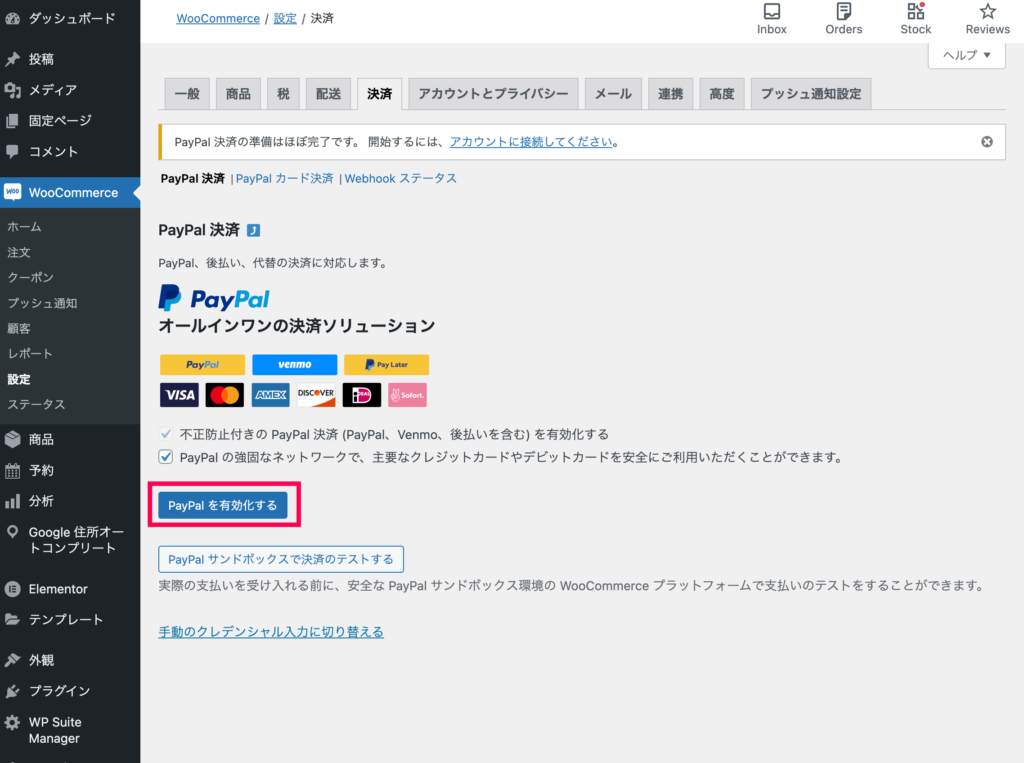Click the 外観 paintbrush icon
The image size is (1024, 763).
click(12, 660)
